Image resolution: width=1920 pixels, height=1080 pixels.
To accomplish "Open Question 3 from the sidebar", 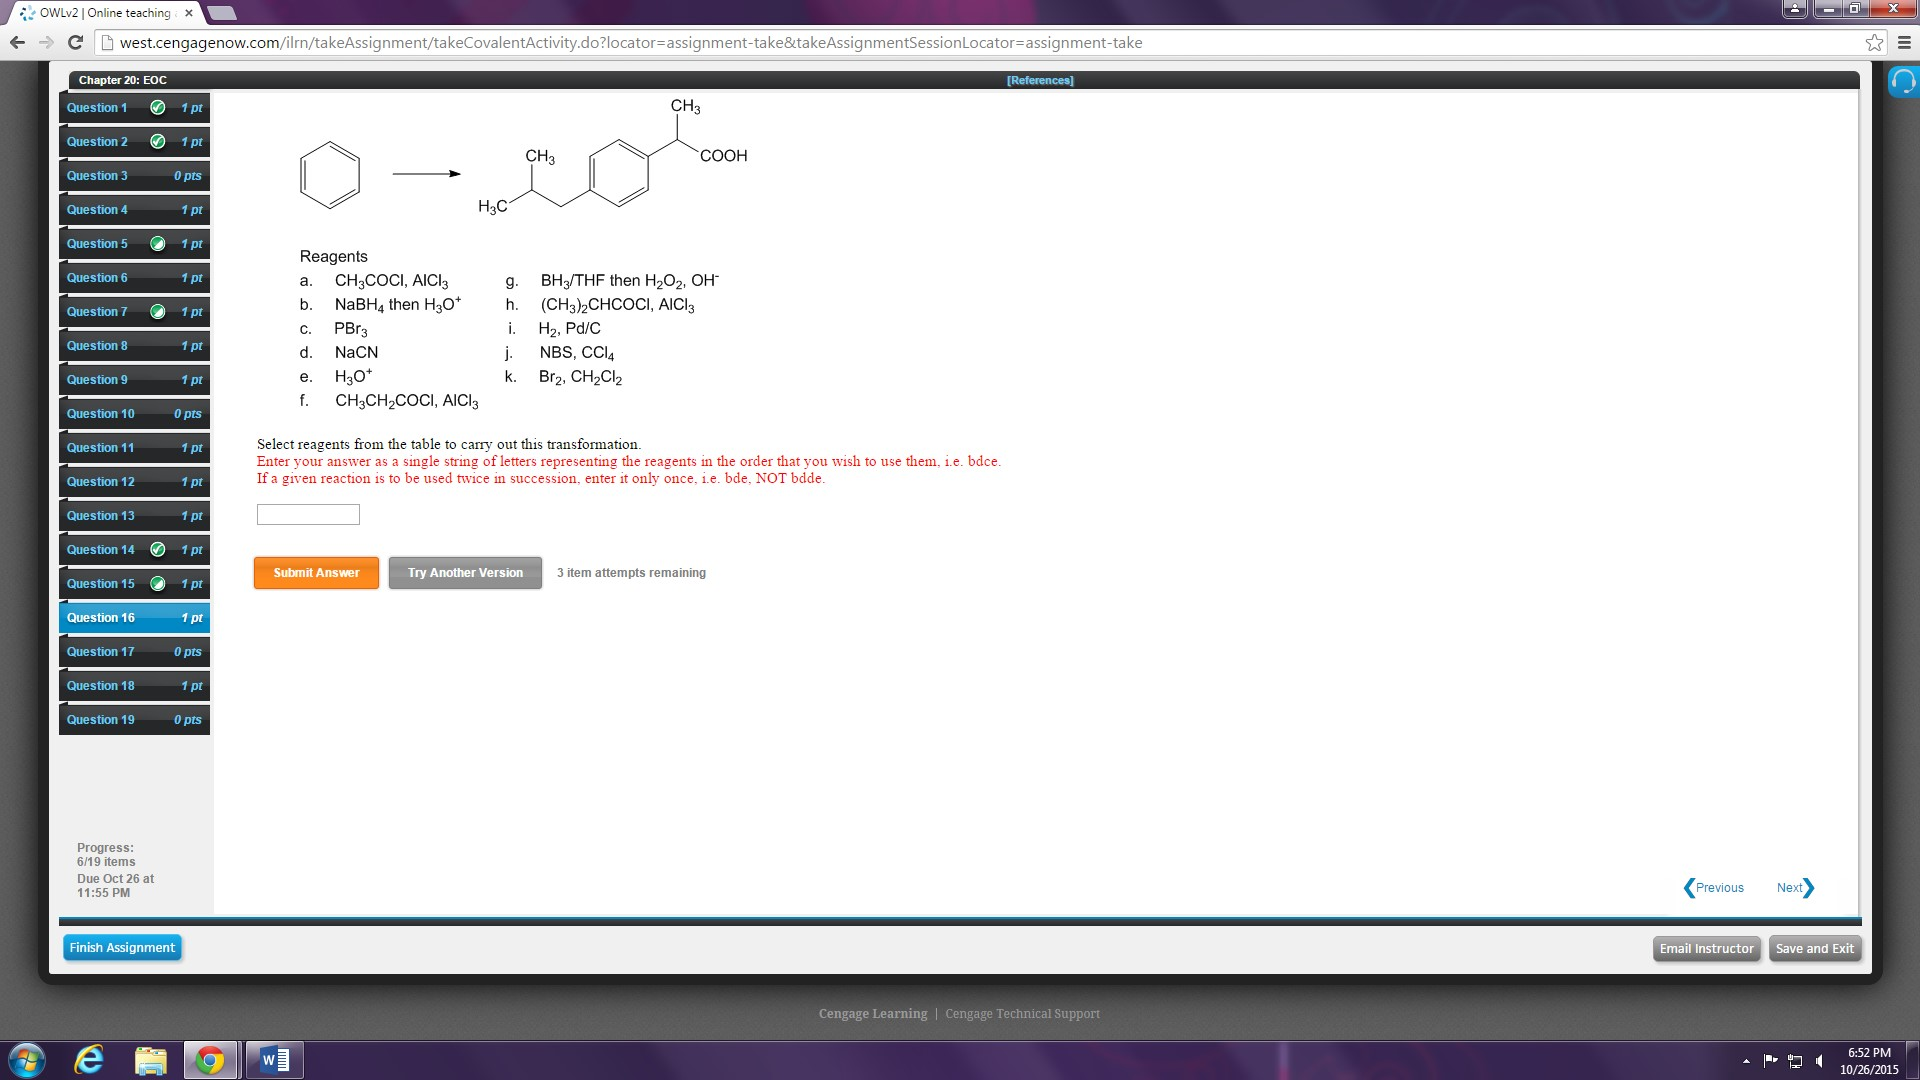I will (x=100, y=175).
